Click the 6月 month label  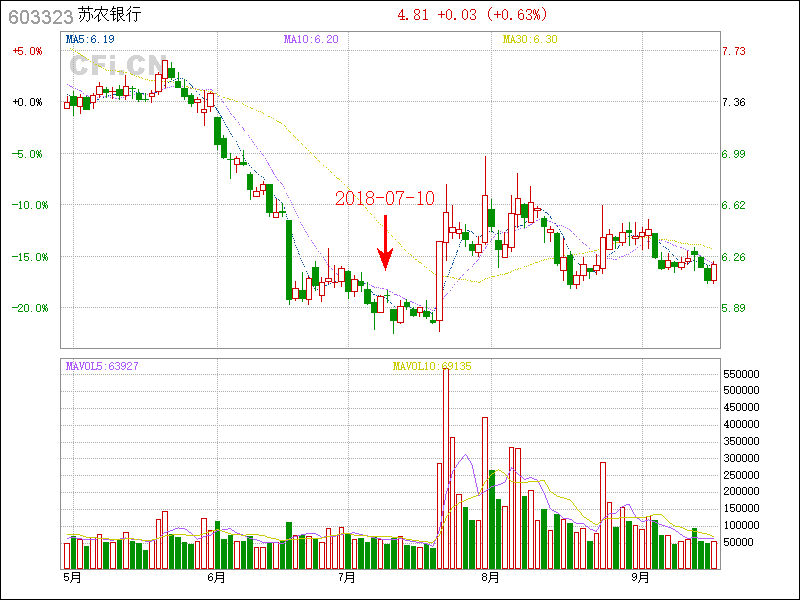pos(216,578)
